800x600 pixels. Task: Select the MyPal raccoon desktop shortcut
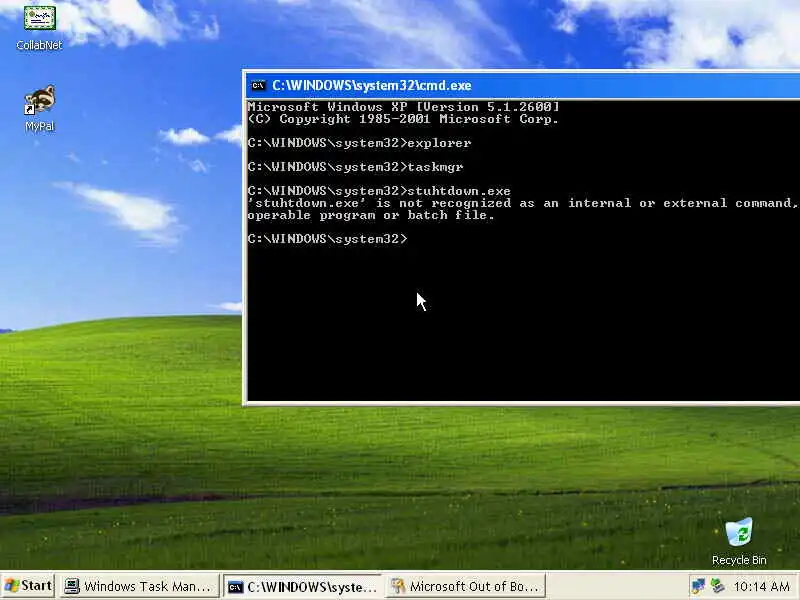[x=39, y=108]
